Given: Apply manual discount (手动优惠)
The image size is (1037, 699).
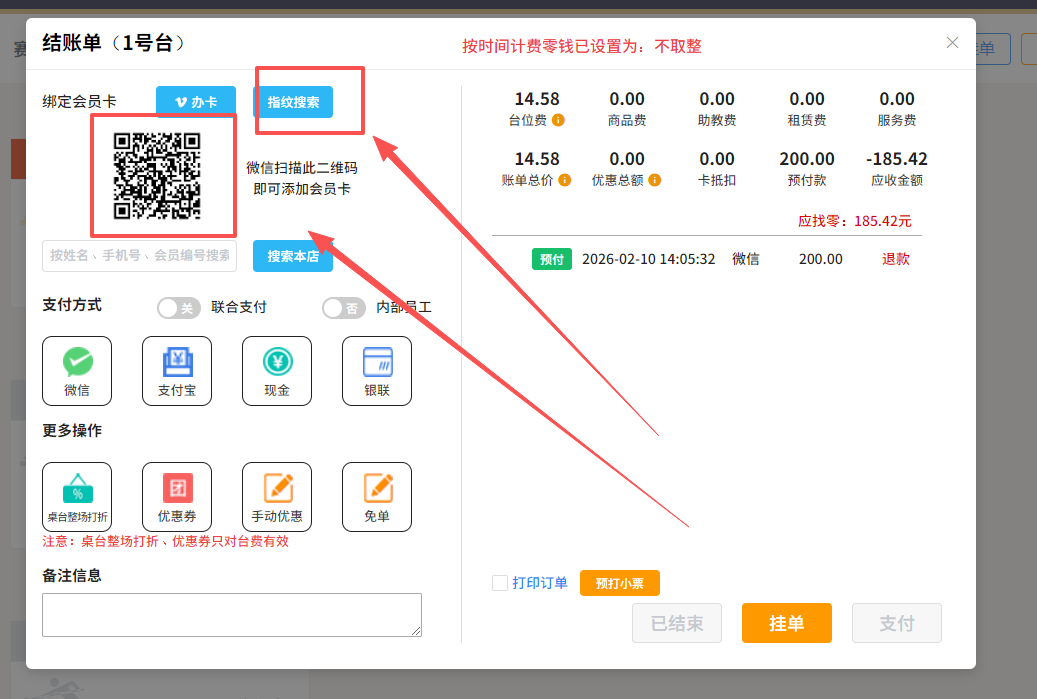Looking at the screenshot, I should coord(277,496).
